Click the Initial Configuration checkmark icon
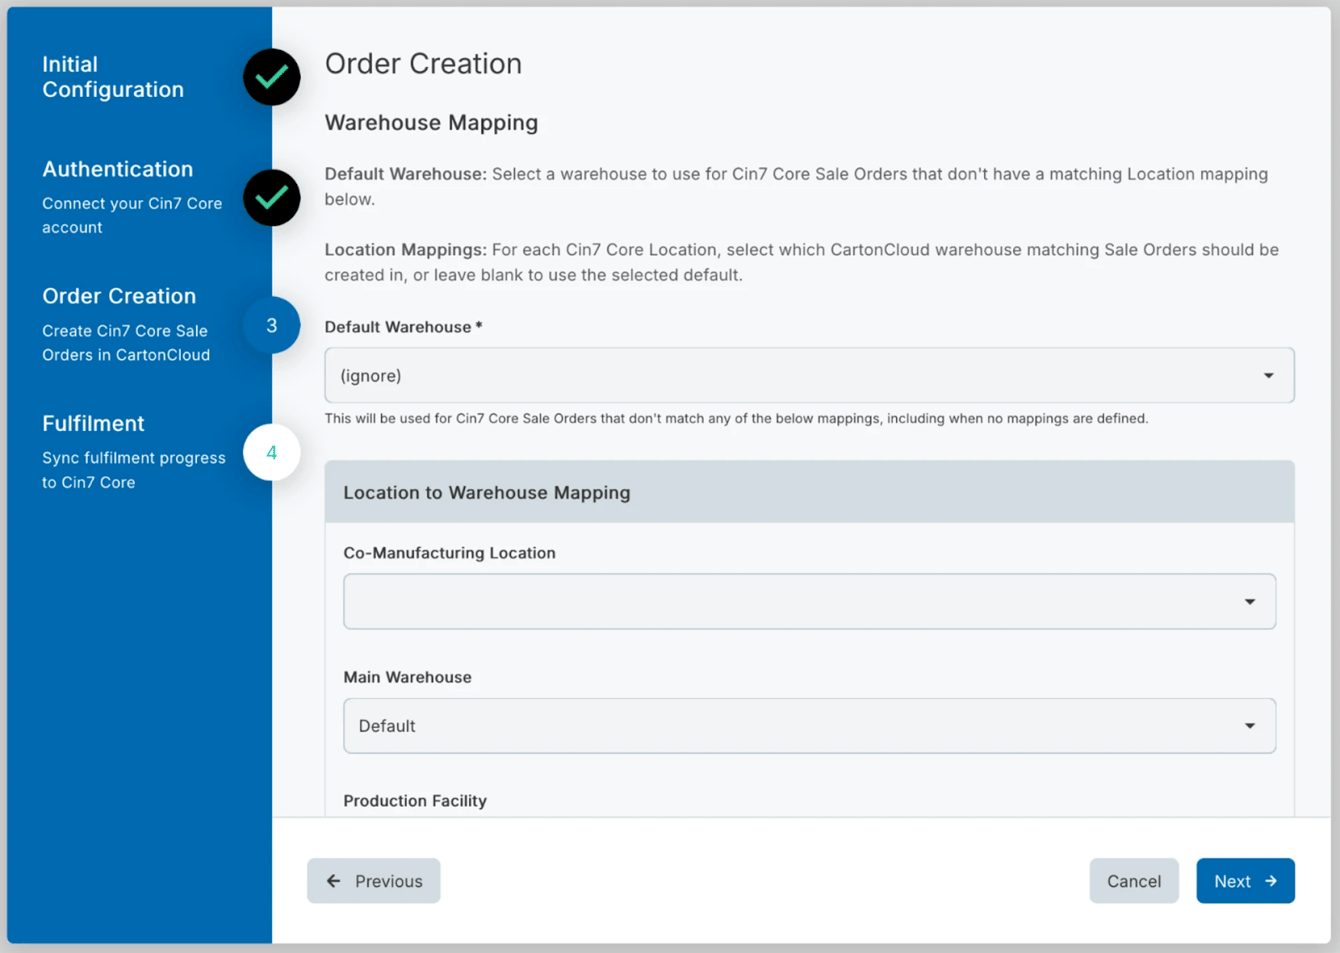This screenshot has width=1340, height=953. click(x=271, y=77)
